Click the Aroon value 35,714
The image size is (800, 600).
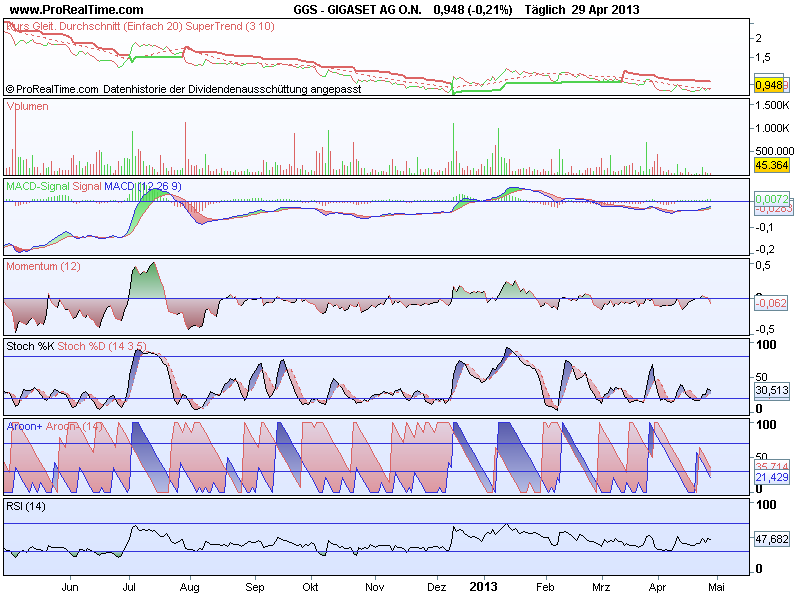click(771, 466)
